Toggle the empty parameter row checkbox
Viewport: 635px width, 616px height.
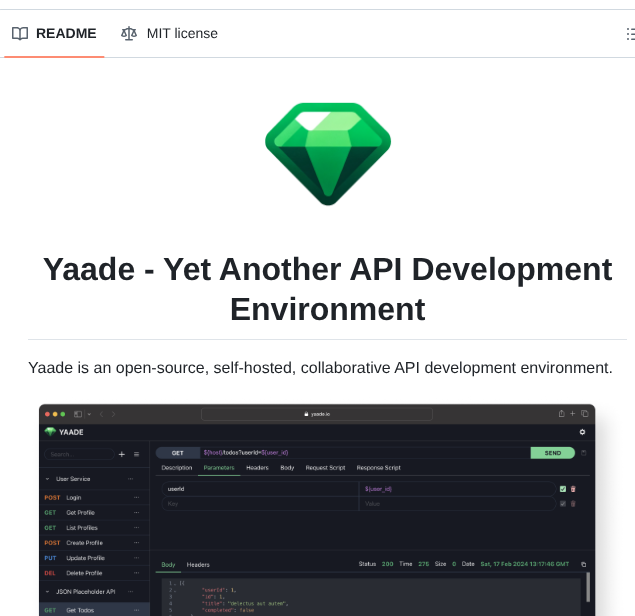(563, 504)
